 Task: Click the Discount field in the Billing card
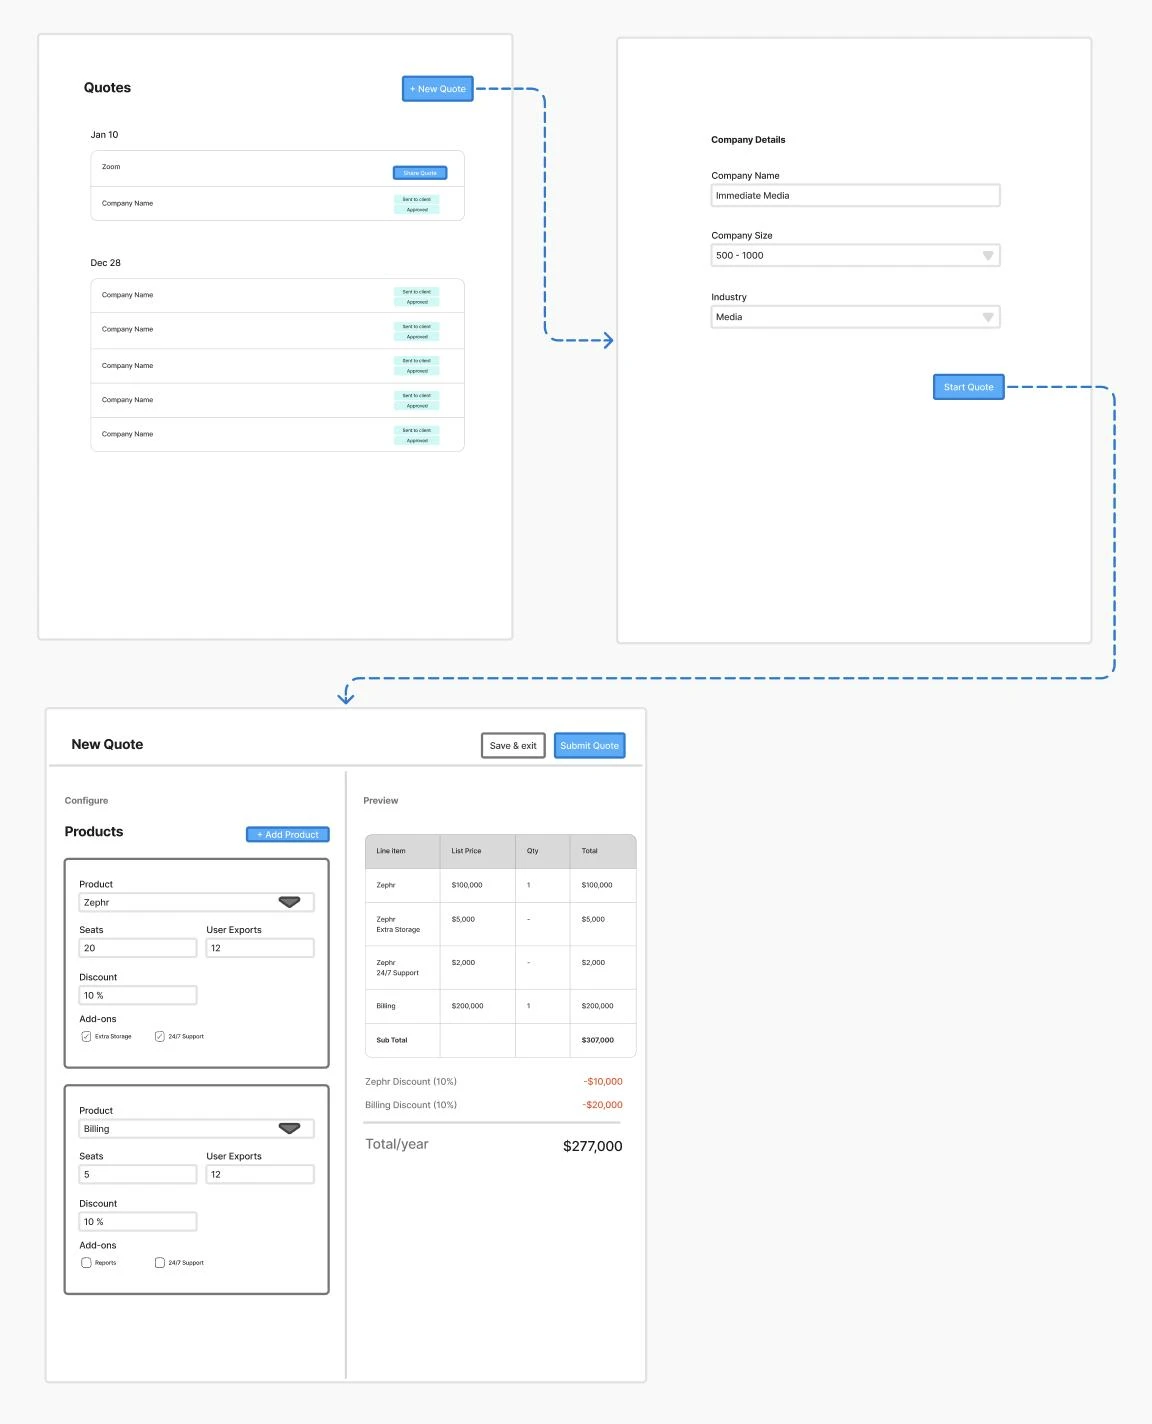point(138,1222)
